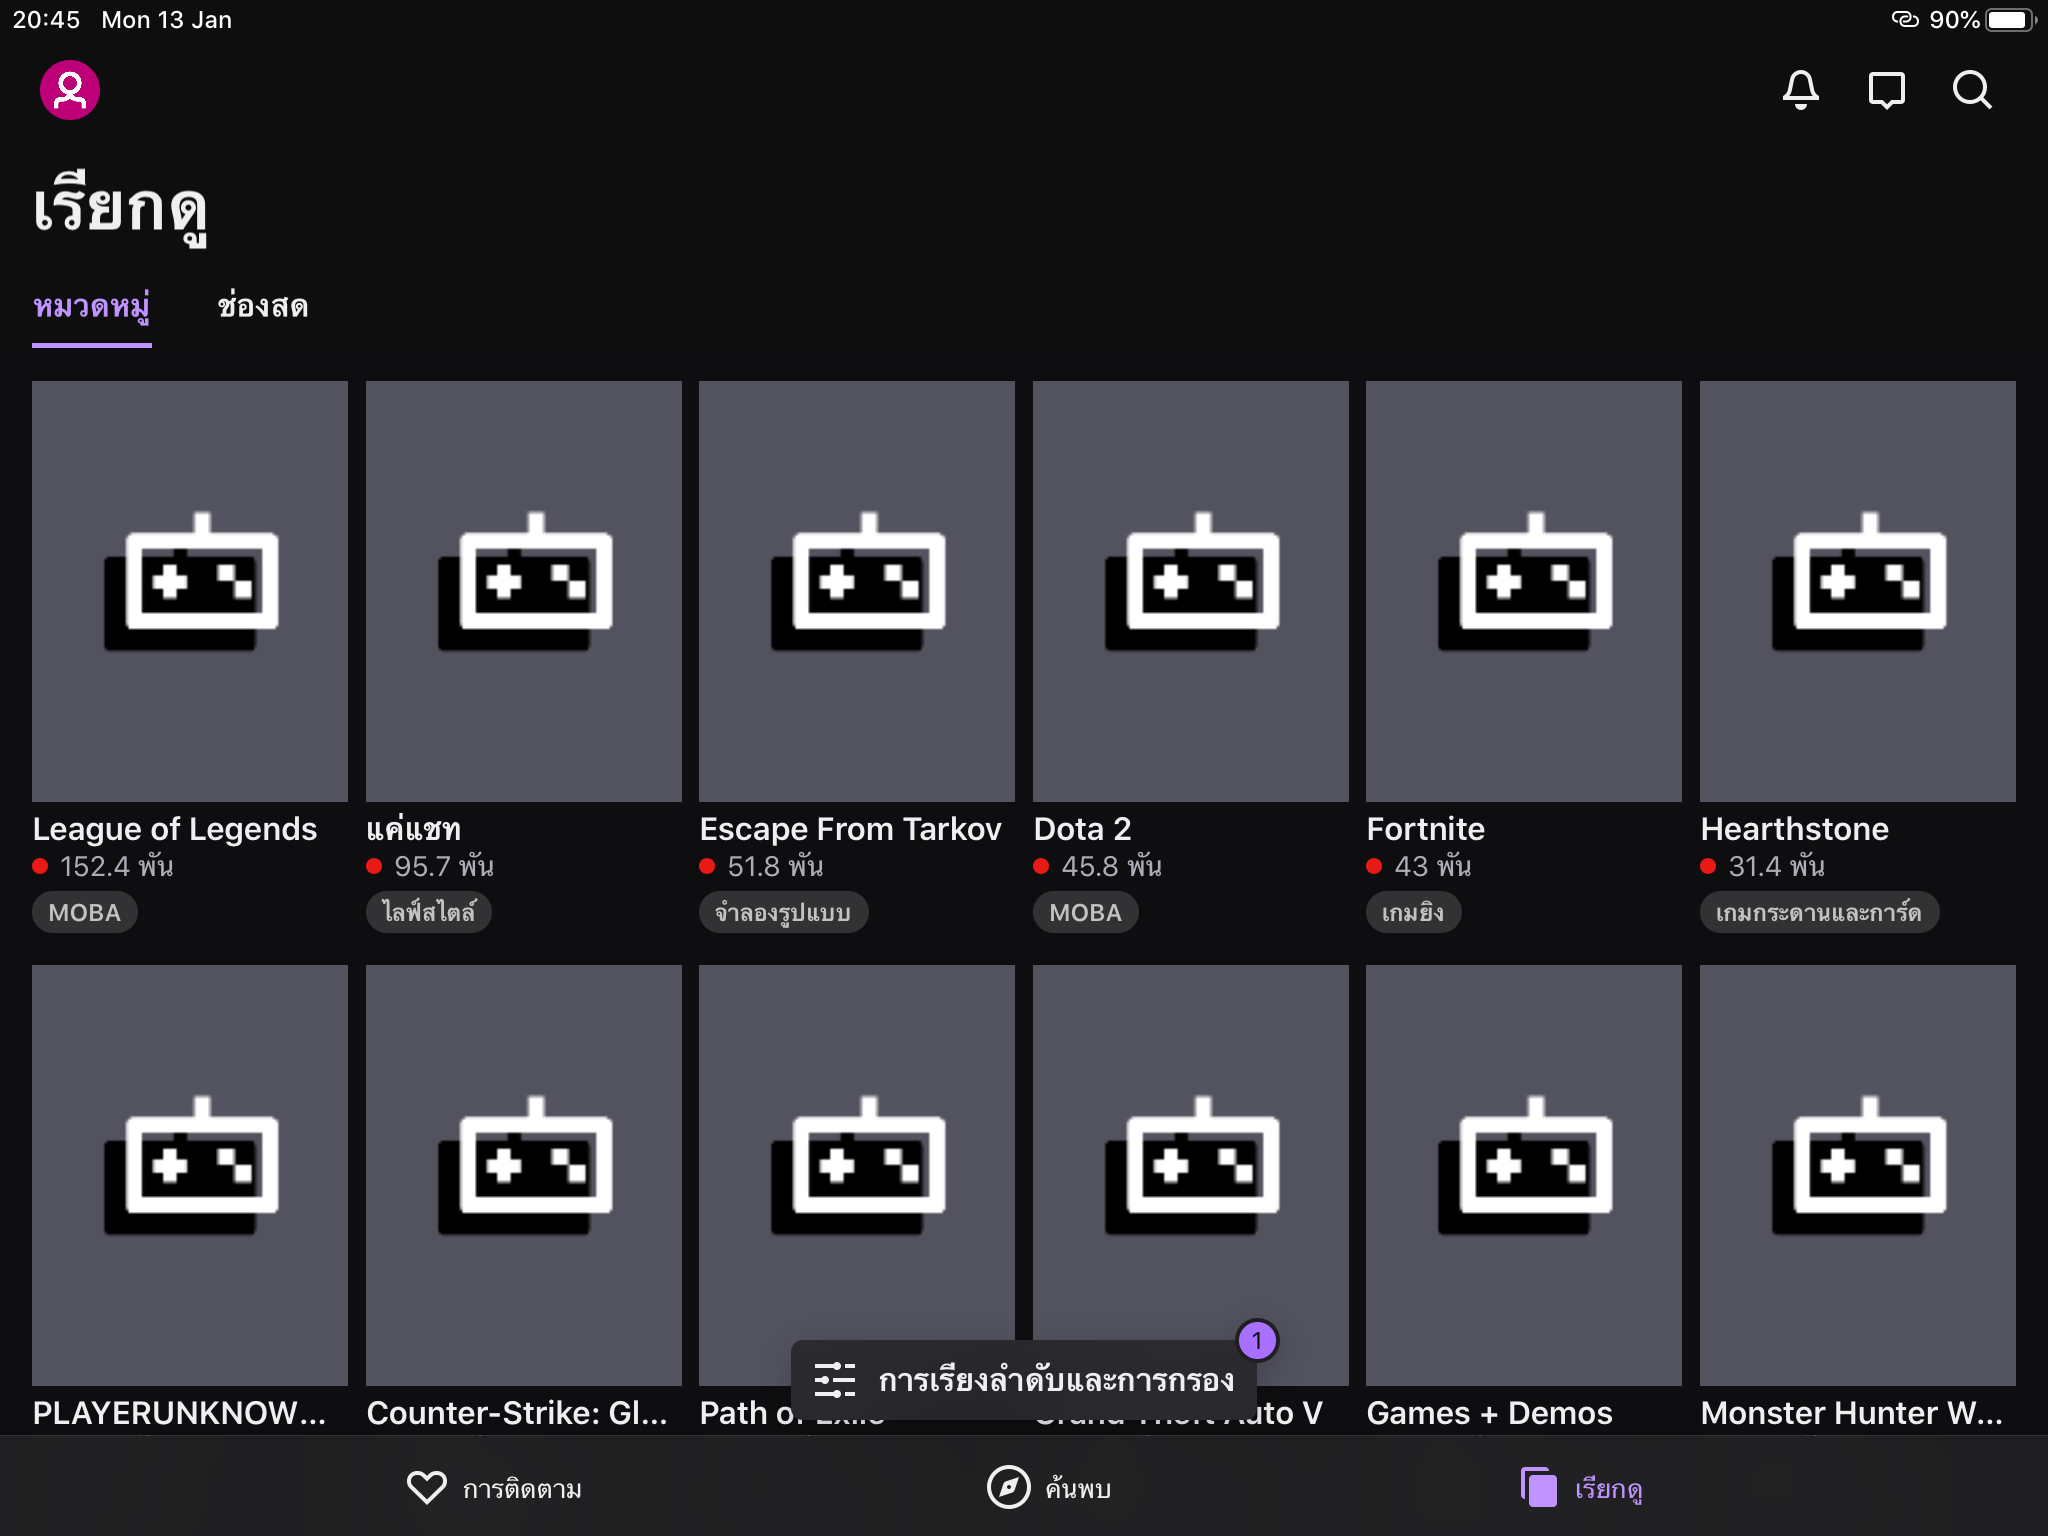Tap the จำลองรูปแบบ tag under Tarkov
Image resolution: width=2048 pixels, height=1536 pixels.
pos(782,912)
